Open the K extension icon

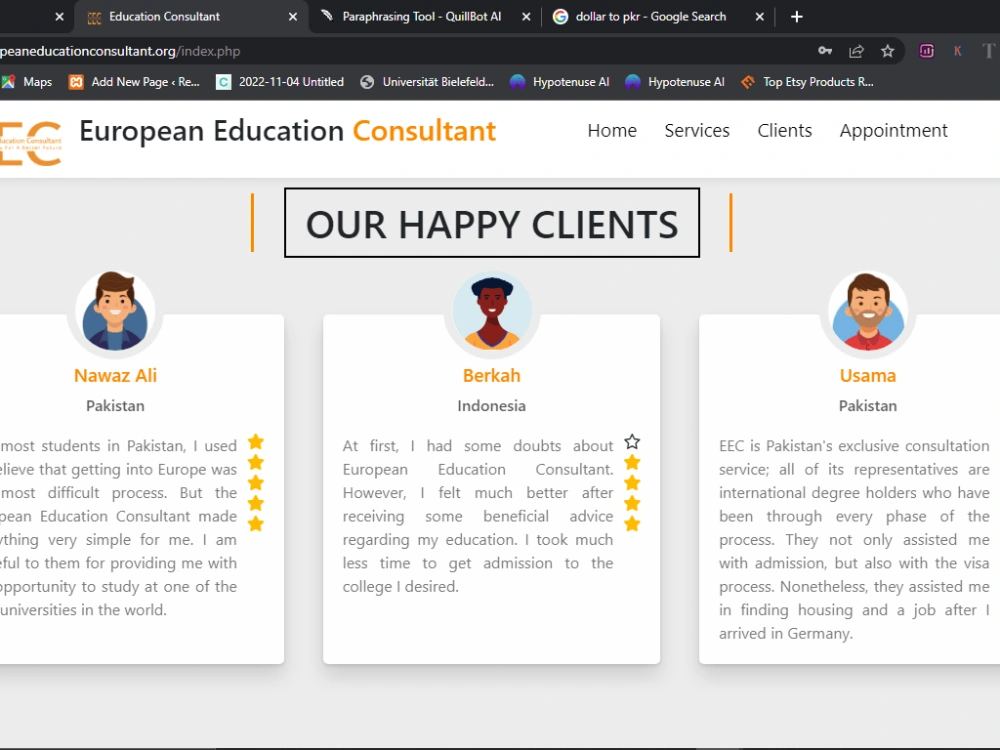(x=957, y=51)
